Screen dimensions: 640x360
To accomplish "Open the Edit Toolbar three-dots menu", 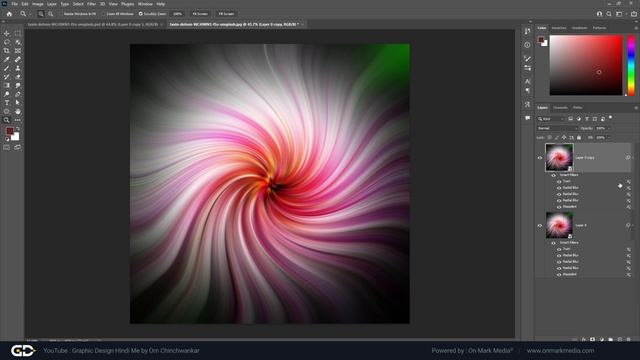I will [18, 120].
